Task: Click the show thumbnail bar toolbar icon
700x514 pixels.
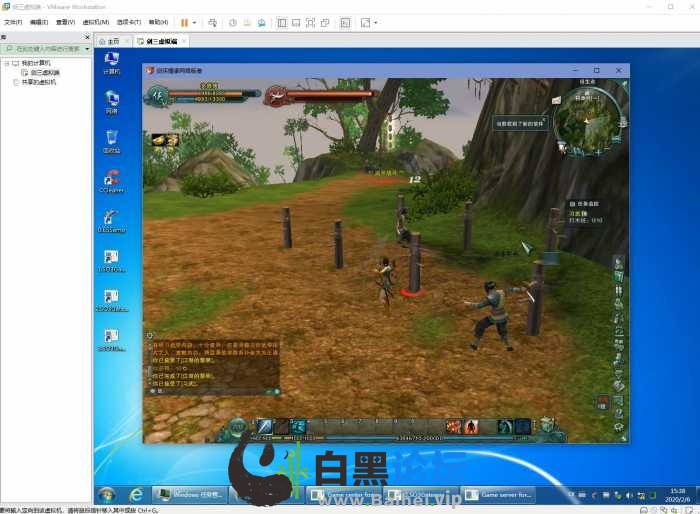Action: click(296, 22)
